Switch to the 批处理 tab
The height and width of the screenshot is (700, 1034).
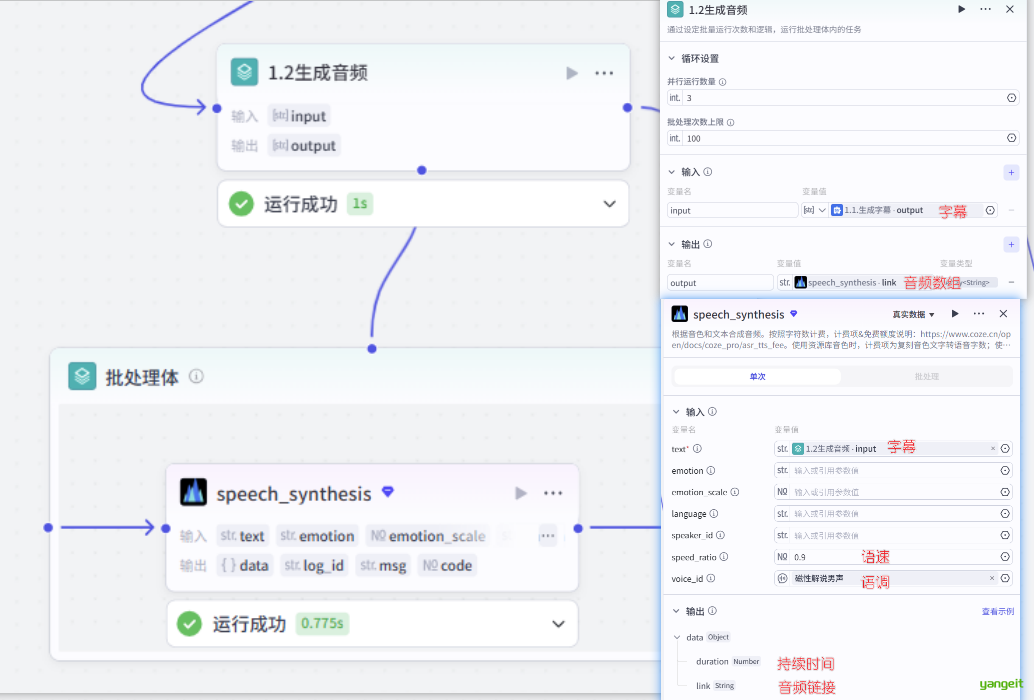pyautogui.click(x=926, y=377)
